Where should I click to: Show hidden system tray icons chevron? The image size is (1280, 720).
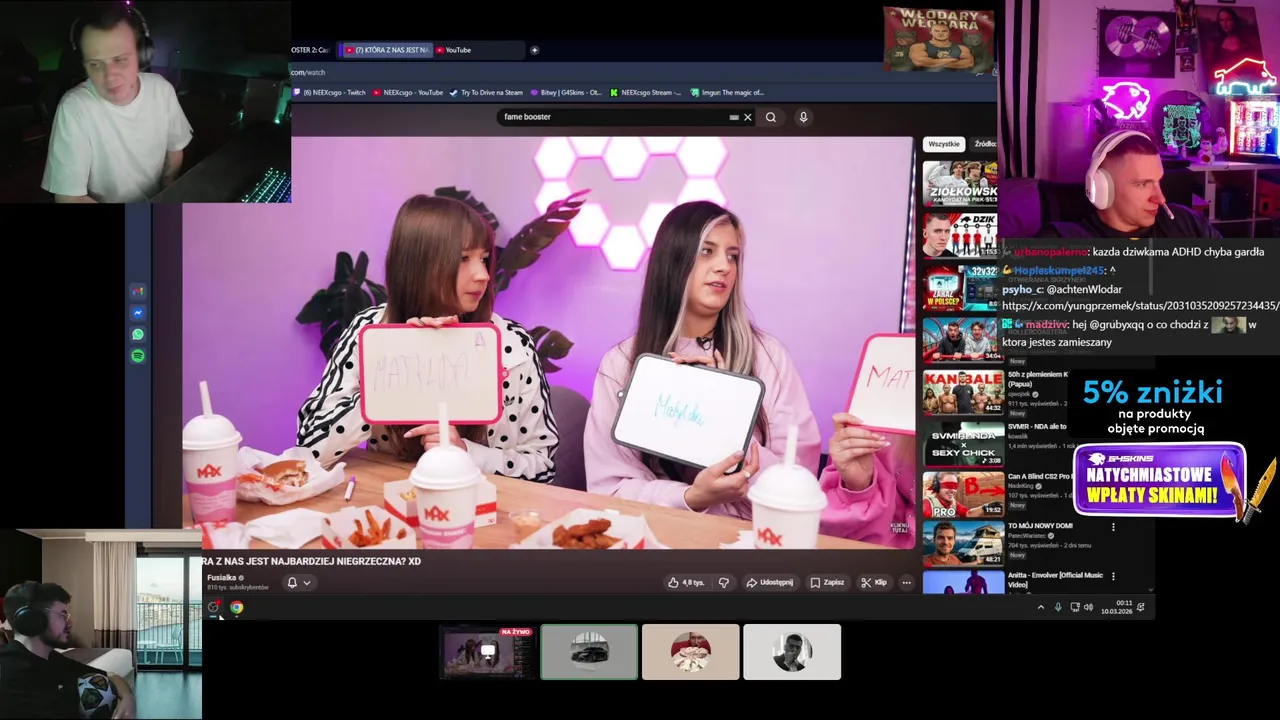click(1040, 607)
